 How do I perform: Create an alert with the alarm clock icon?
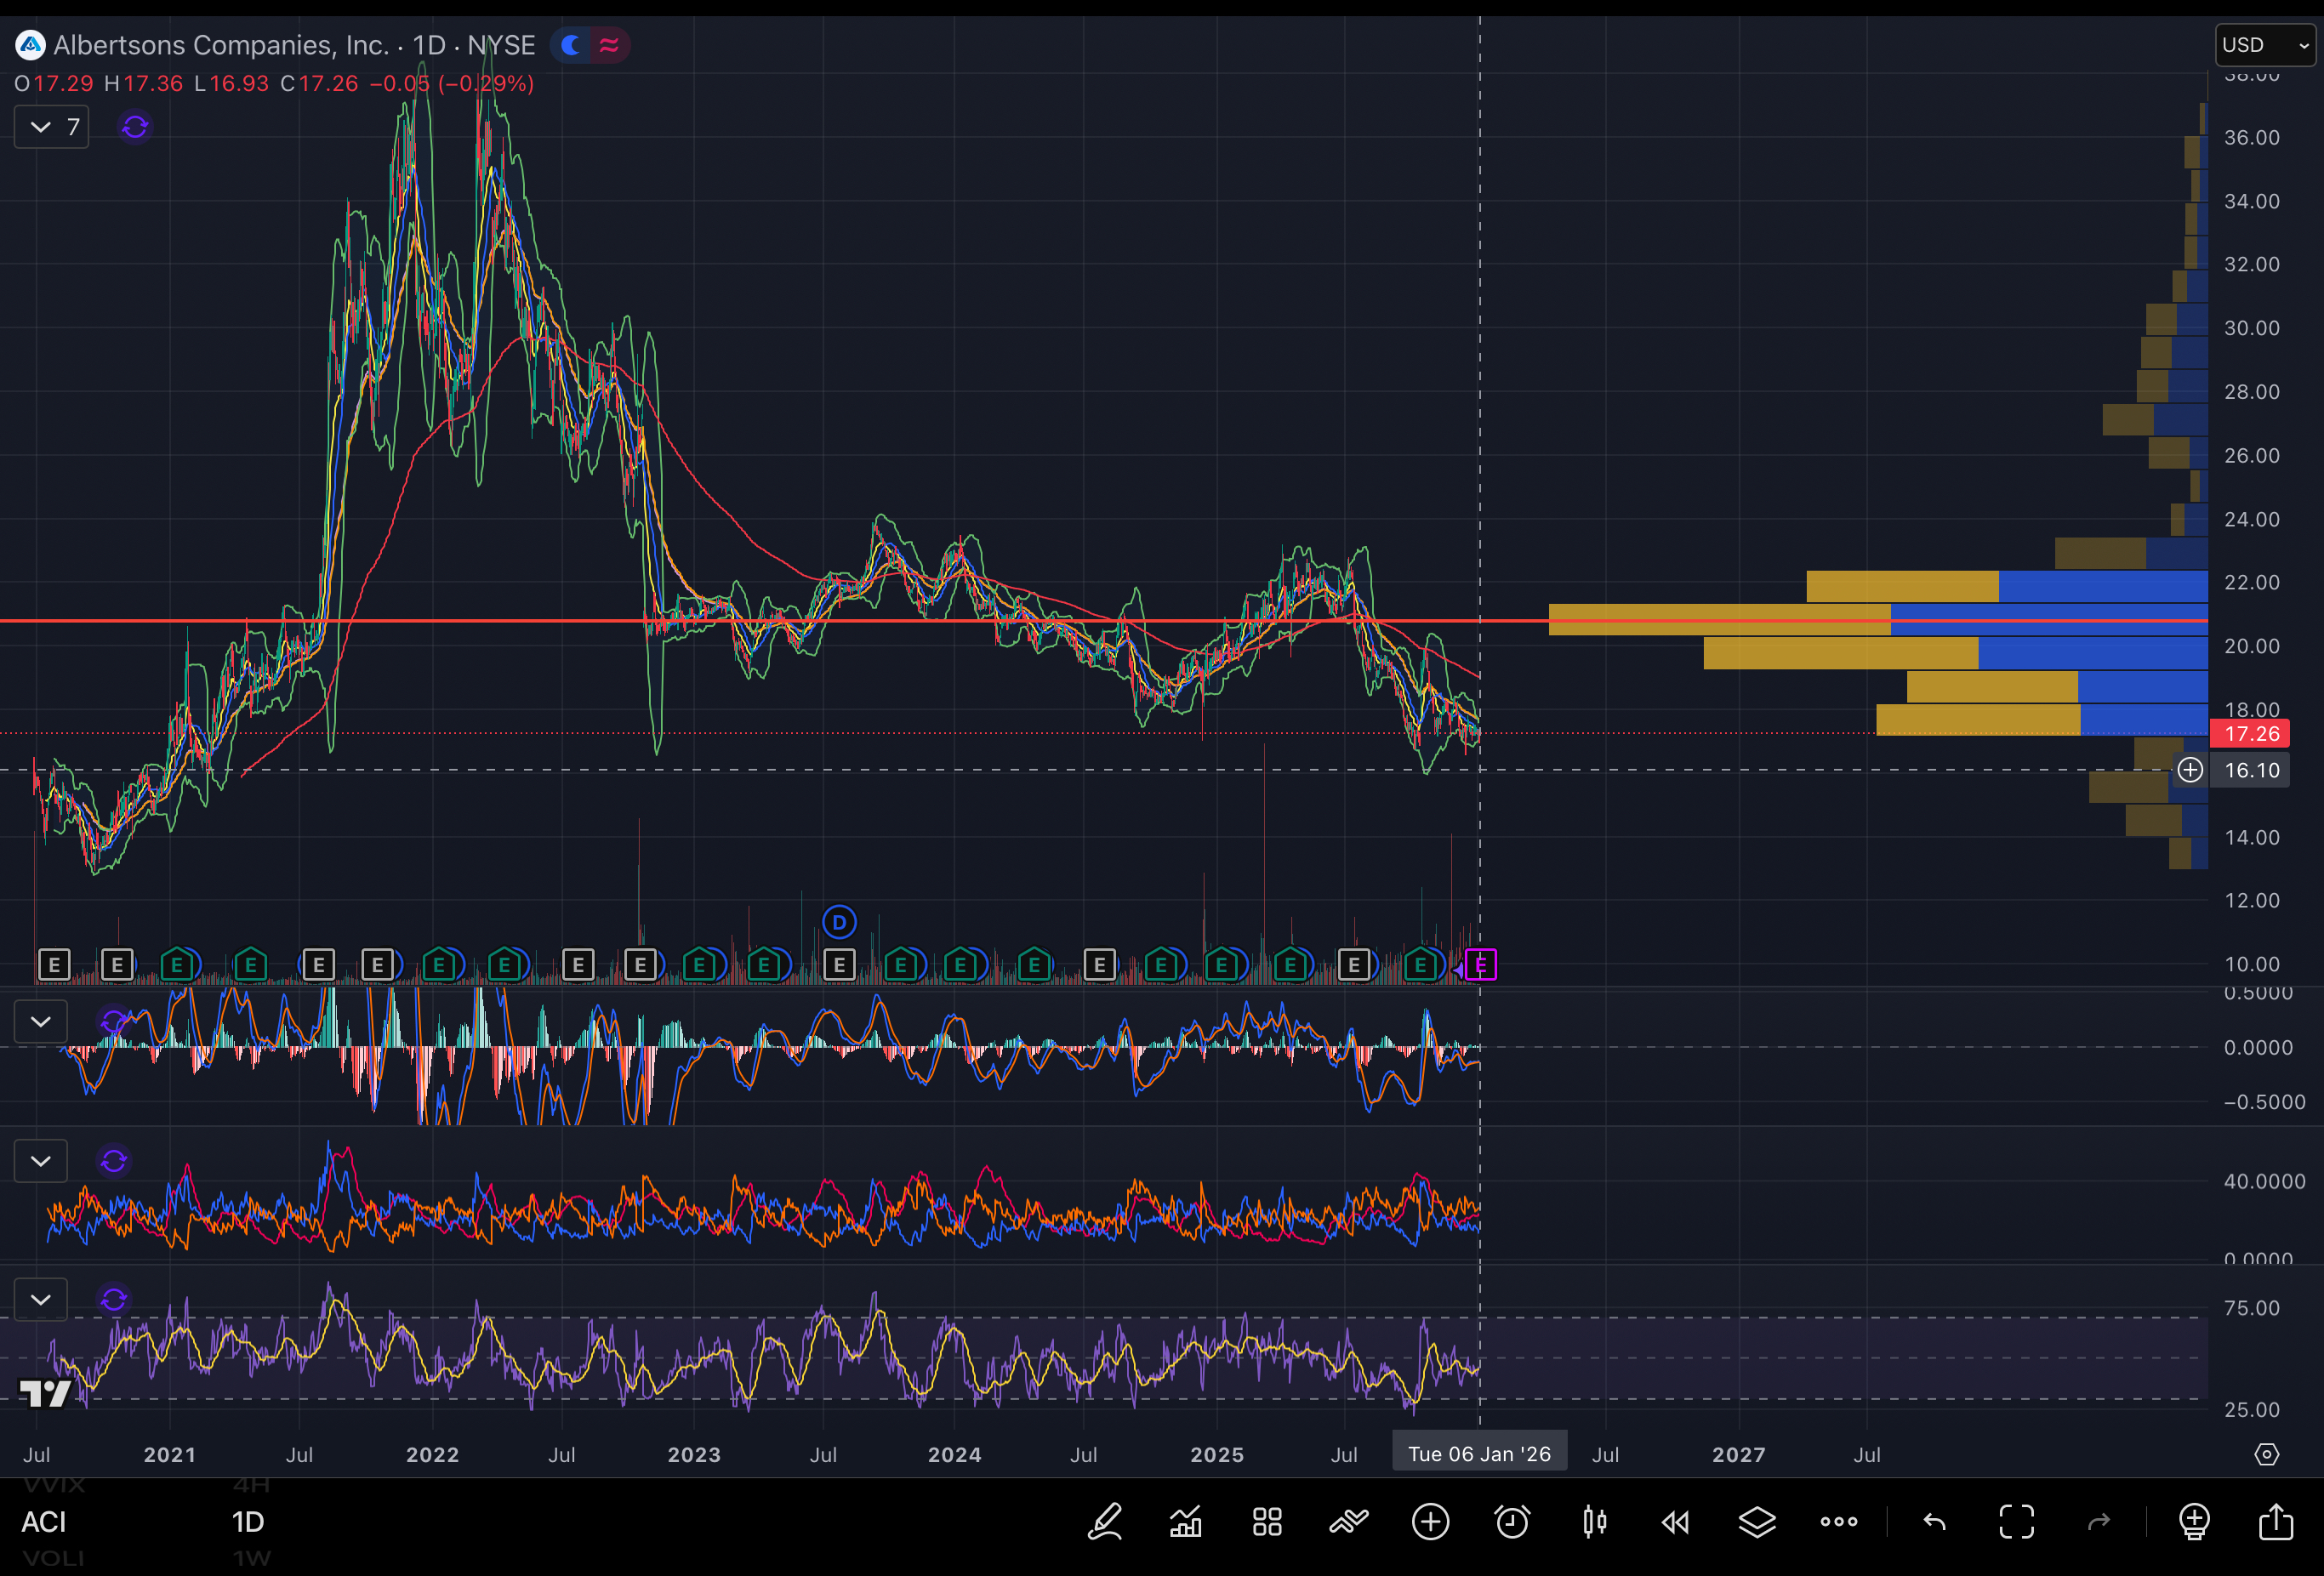point(1512,1522)
